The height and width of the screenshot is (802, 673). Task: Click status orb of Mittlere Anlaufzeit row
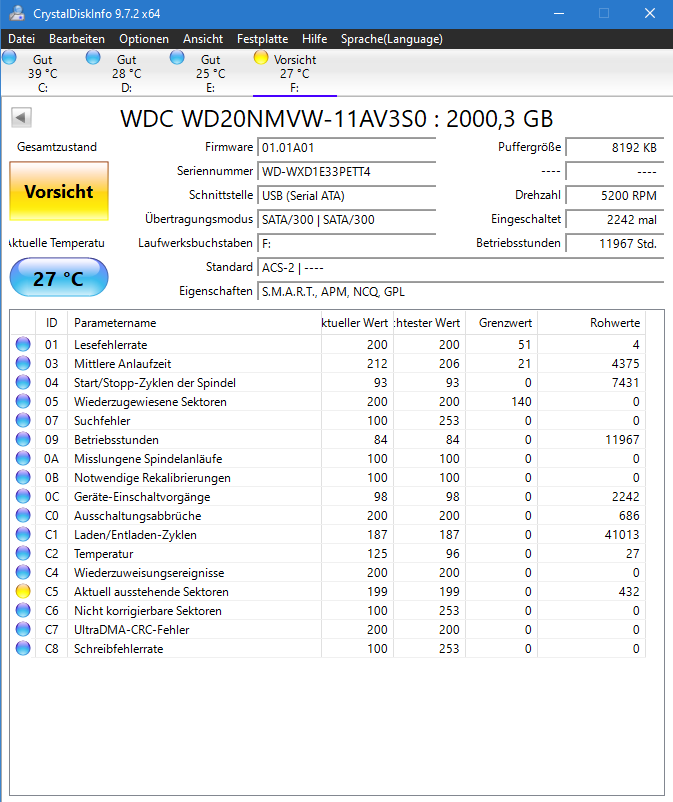(x=23, y=363)
